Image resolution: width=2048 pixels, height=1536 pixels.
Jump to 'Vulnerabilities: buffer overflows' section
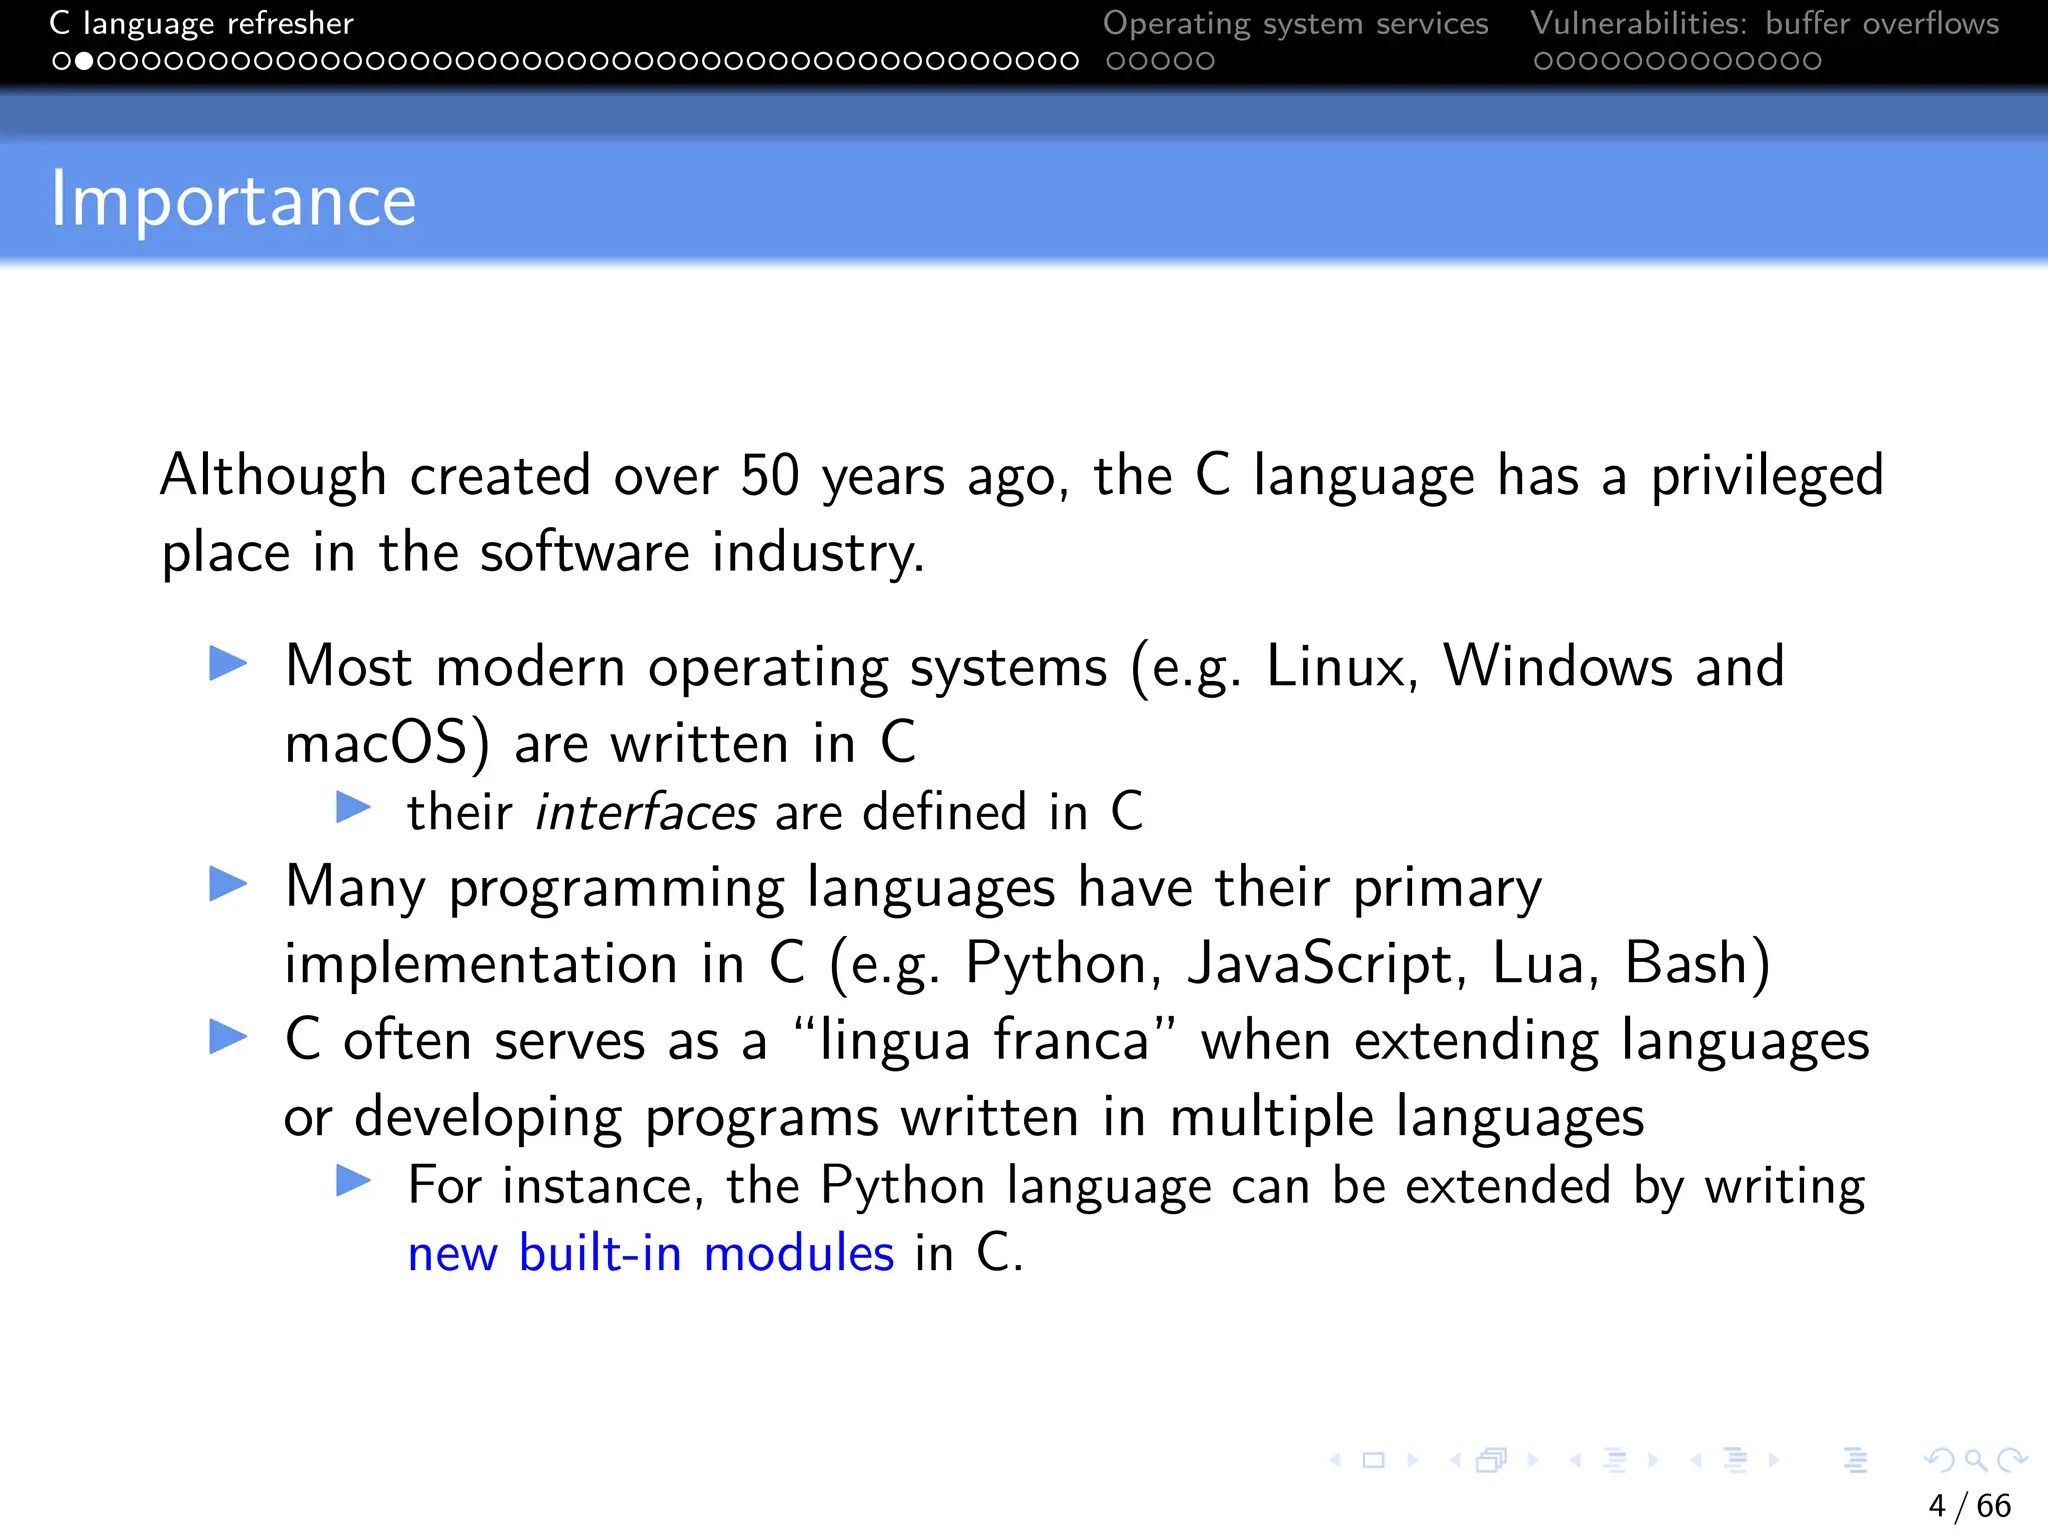coord(1765,23)
